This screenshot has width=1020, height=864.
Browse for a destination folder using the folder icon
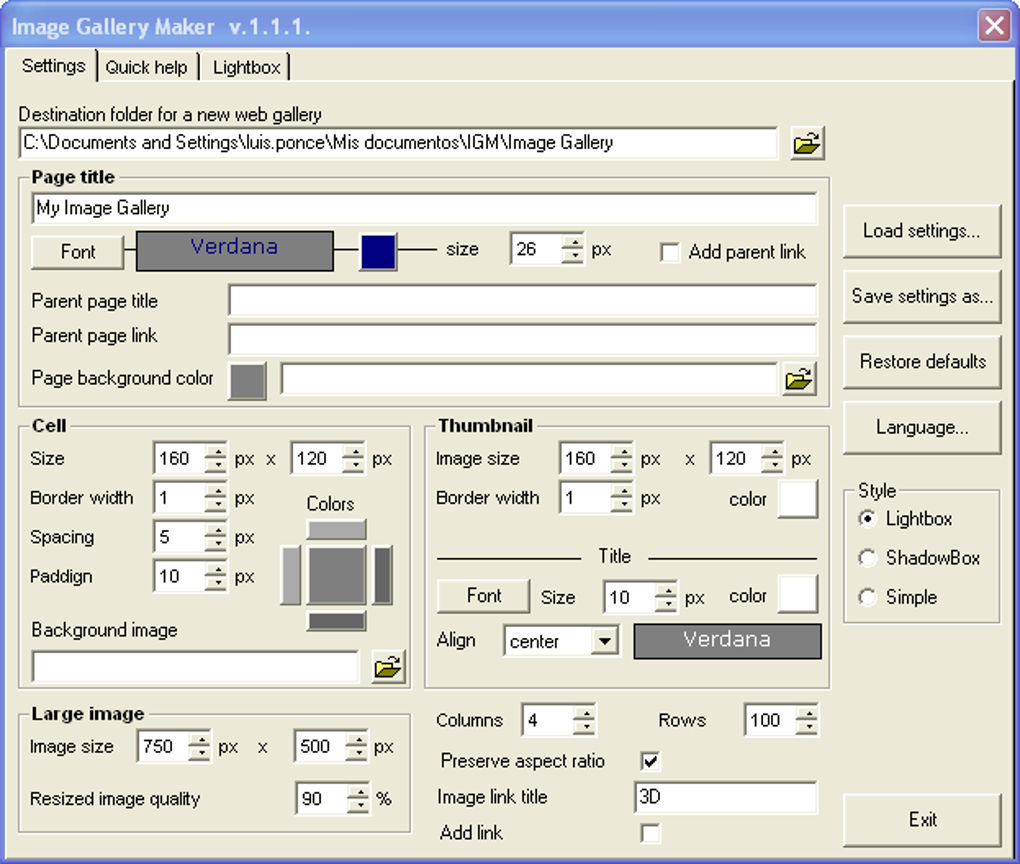tap(806, 143)
